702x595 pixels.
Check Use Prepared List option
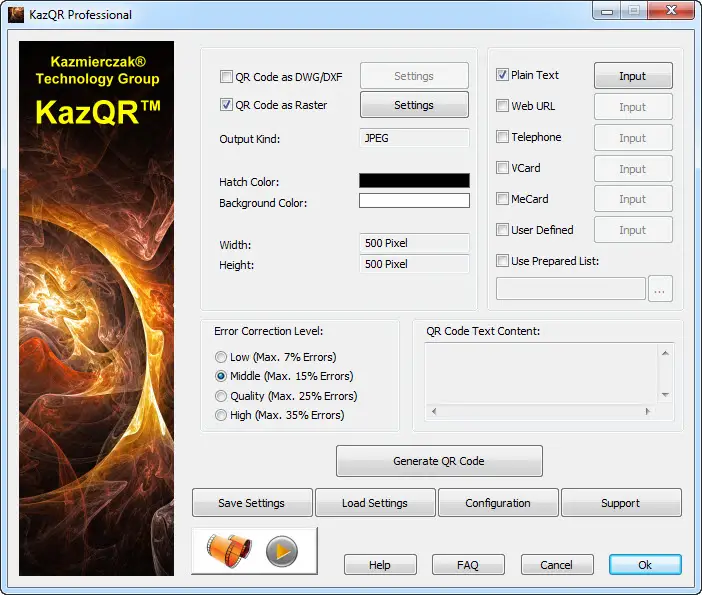(x=502, y=261)
